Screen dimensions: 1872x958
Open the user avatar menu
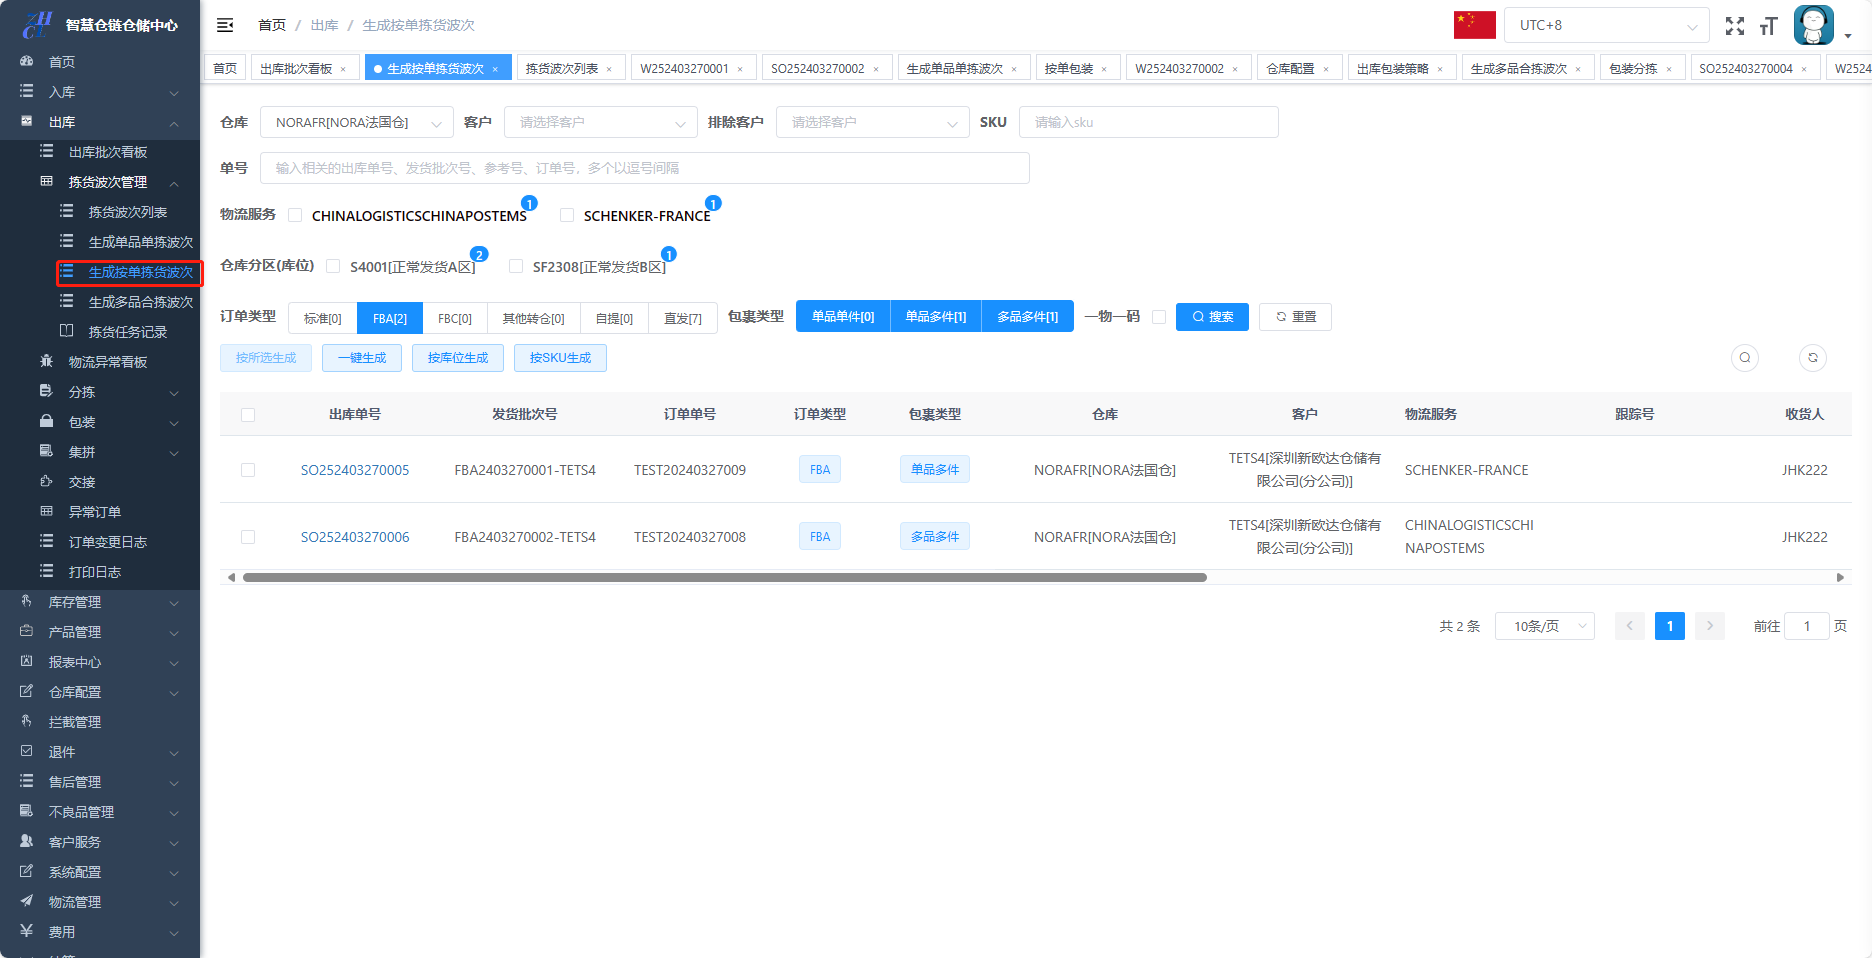click(x=1814, y=26)
